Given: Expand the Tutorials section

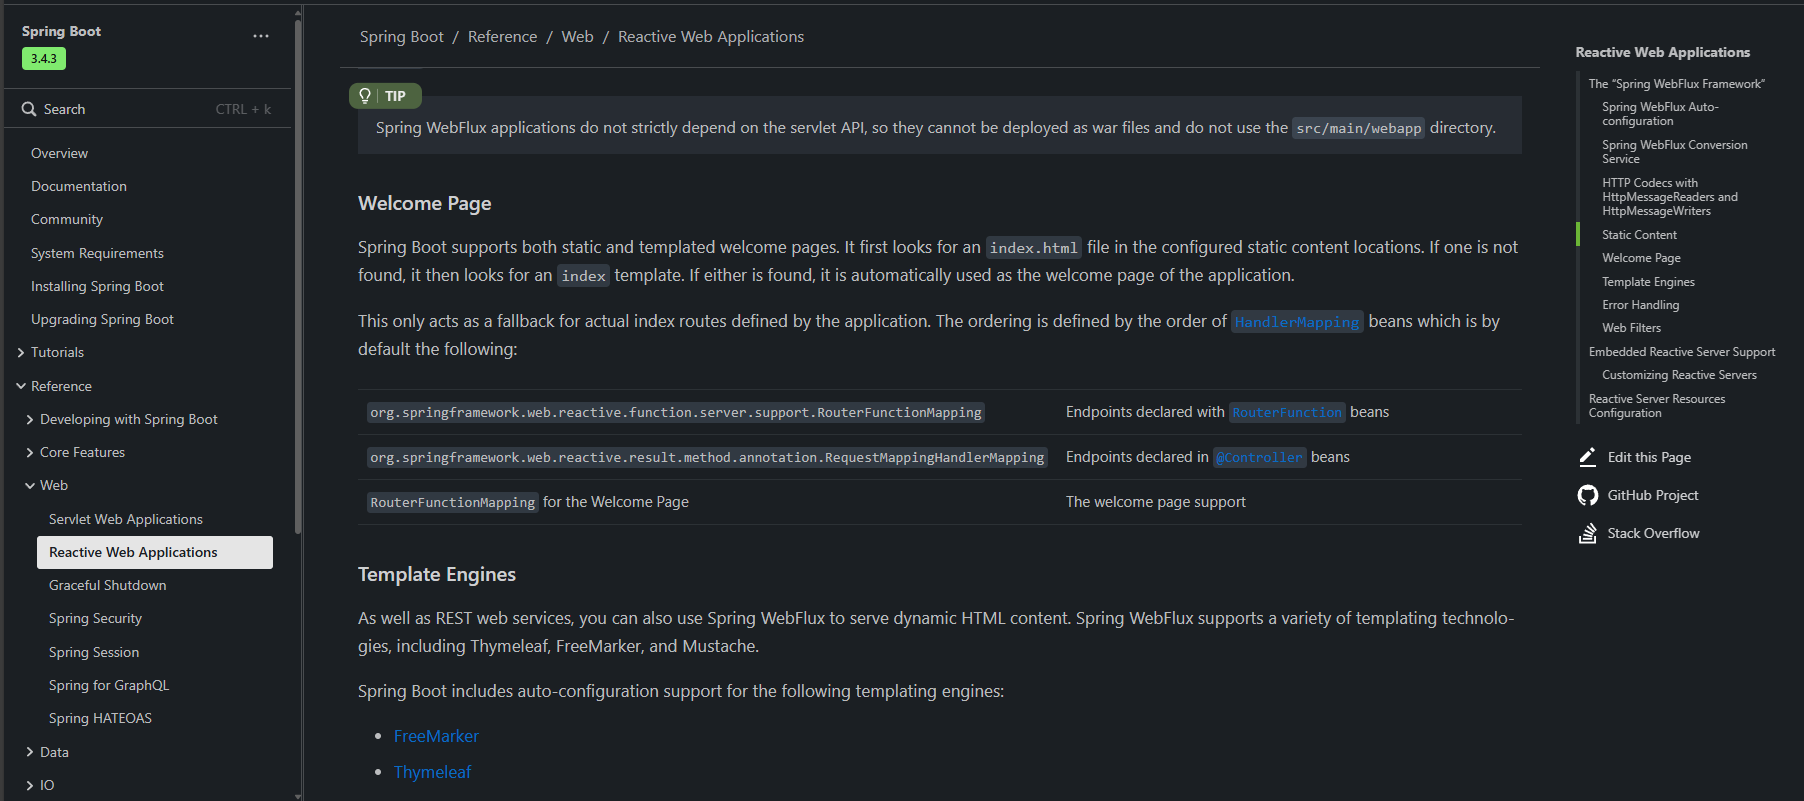Looking at the screenshot, I should tap(21, 353).
